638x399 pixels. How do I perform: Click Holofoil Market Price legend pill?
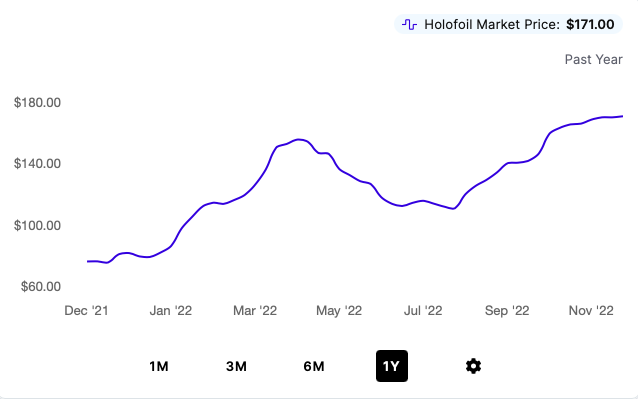508,24
